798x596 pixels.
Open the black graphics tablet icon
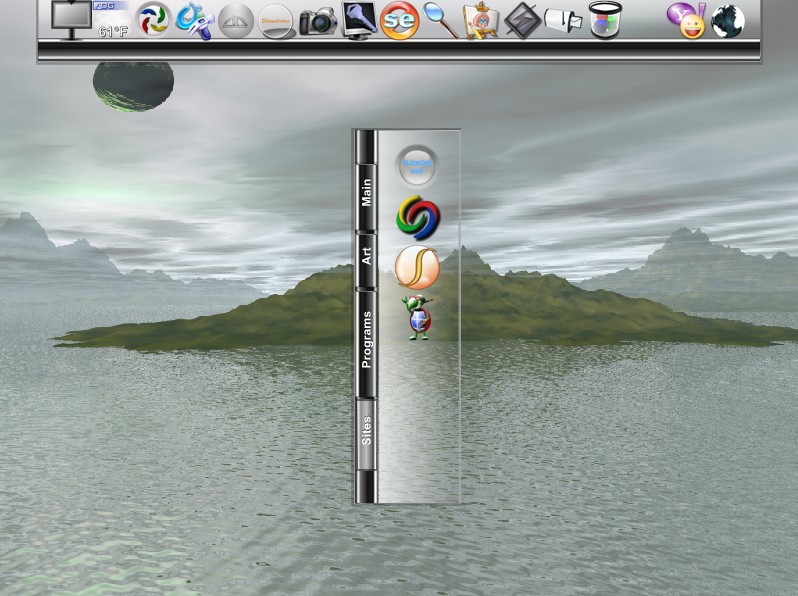[x=522, y=20]
